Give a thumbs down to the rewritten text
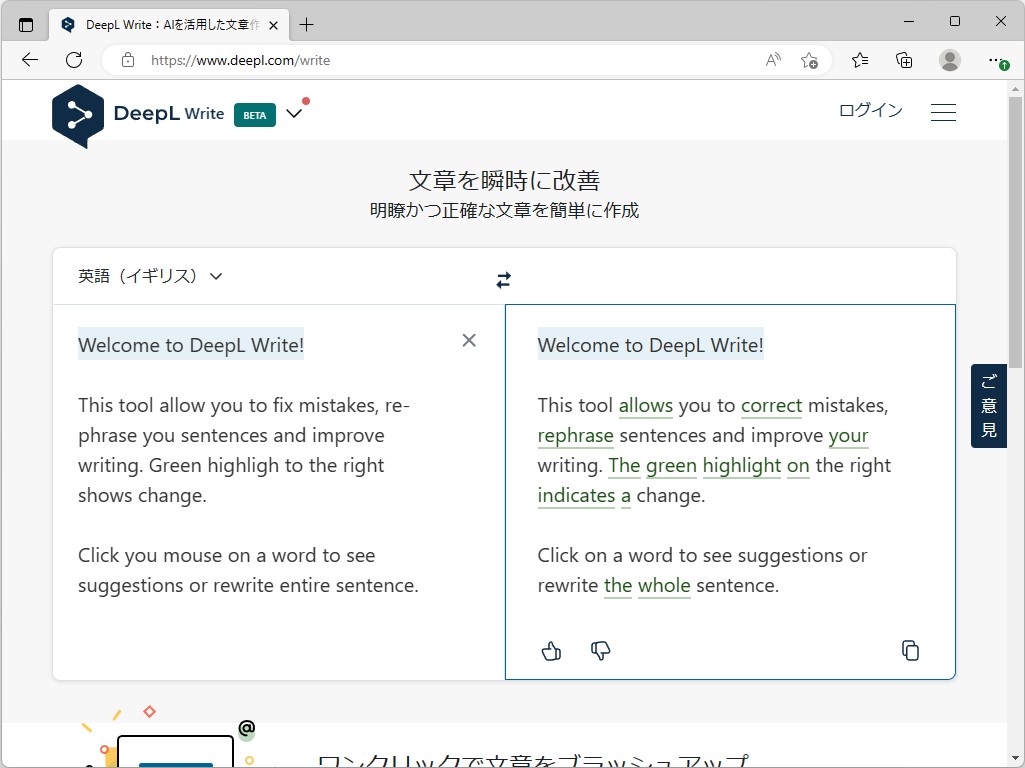This screenshot has width=1025, height=768. [x=600, y=651]
